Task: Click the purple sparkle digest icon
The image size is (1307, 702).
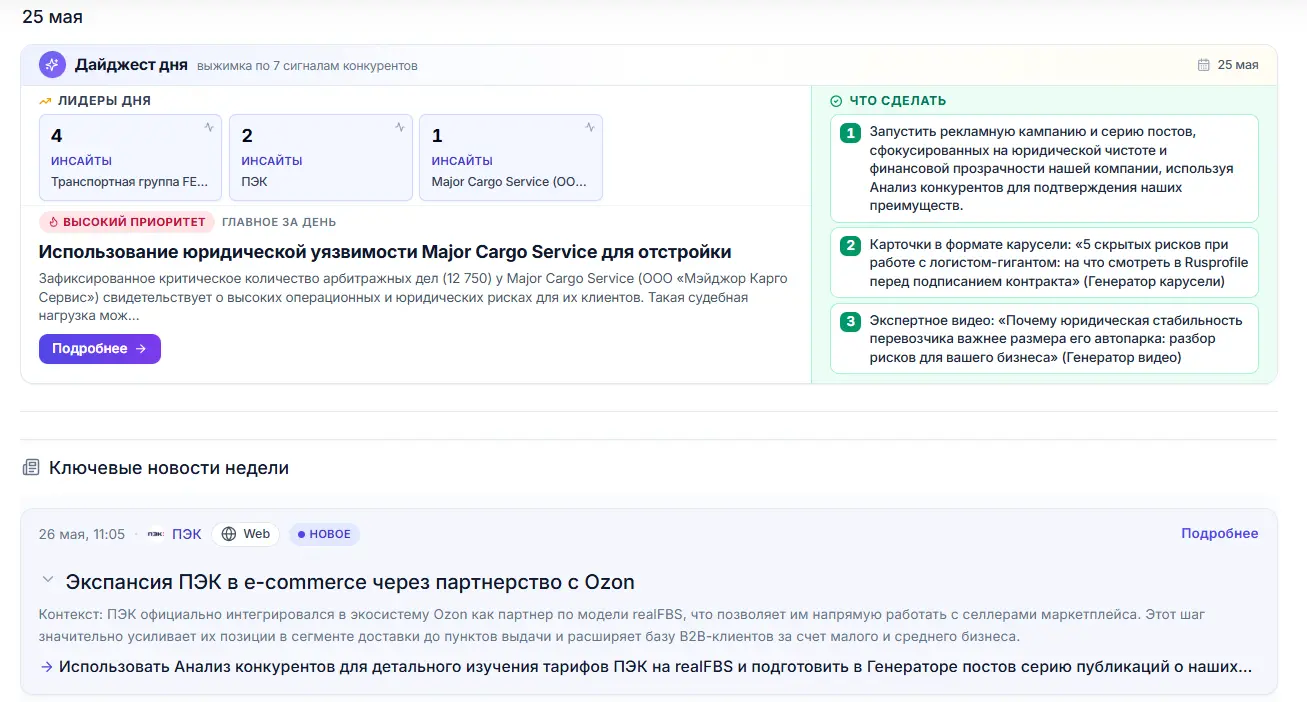Action: point(52,65)
